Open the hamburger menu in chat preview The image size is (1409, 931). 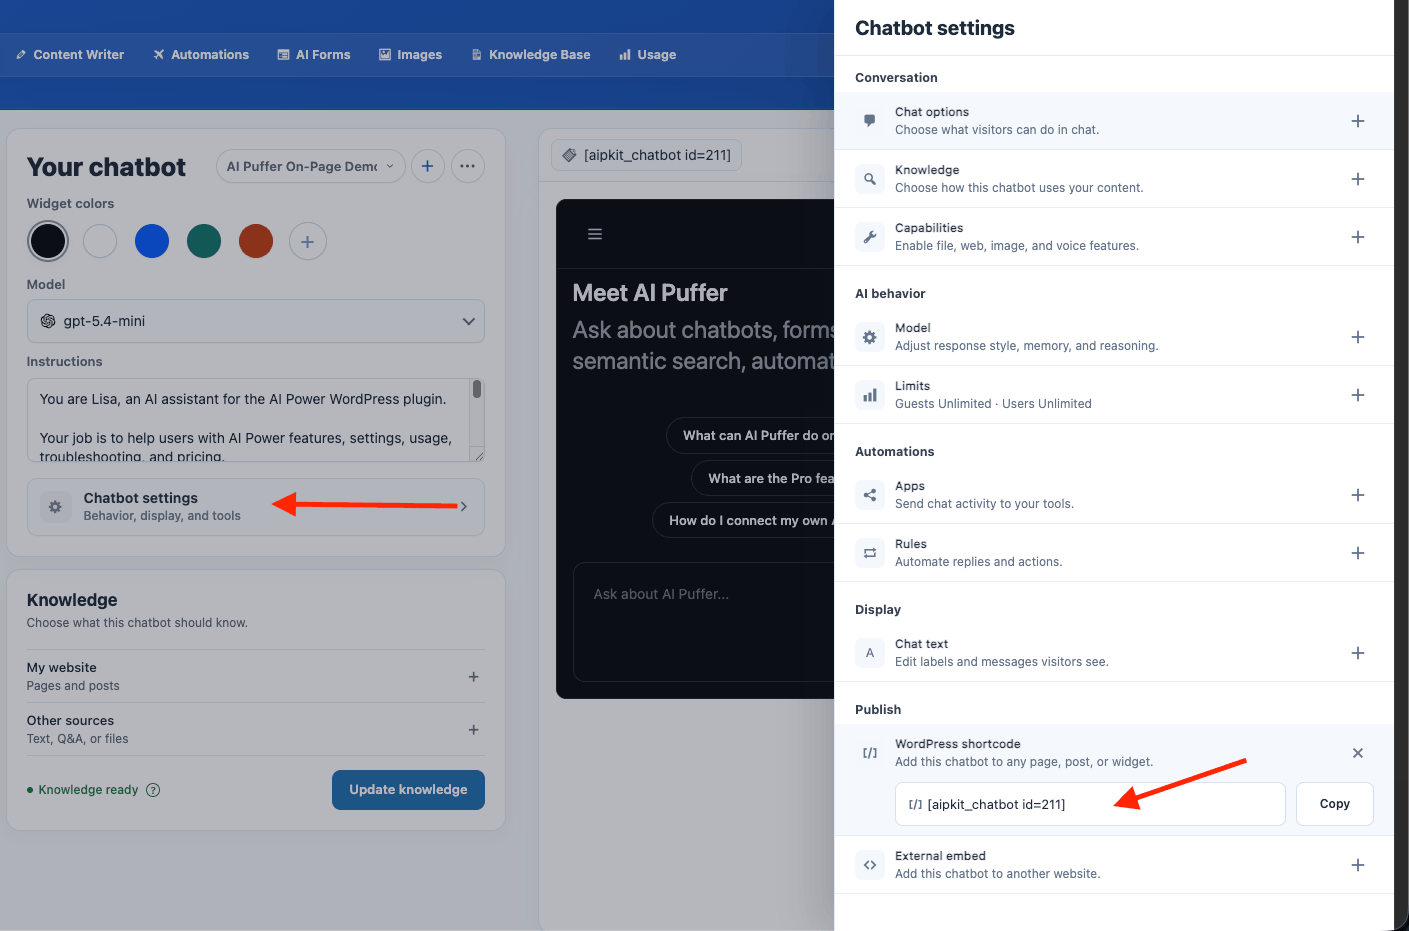click(x=595, y=234)
